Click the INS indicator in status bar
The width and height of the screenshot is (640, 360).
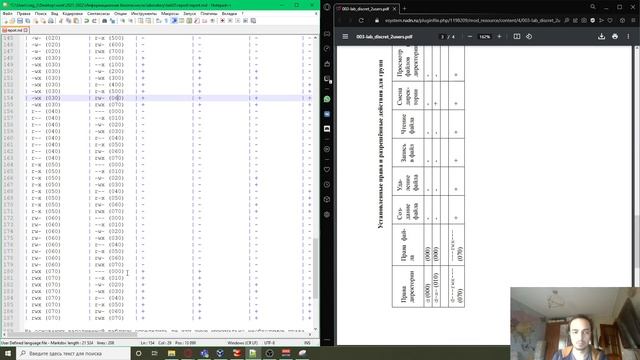click(307, 343)
